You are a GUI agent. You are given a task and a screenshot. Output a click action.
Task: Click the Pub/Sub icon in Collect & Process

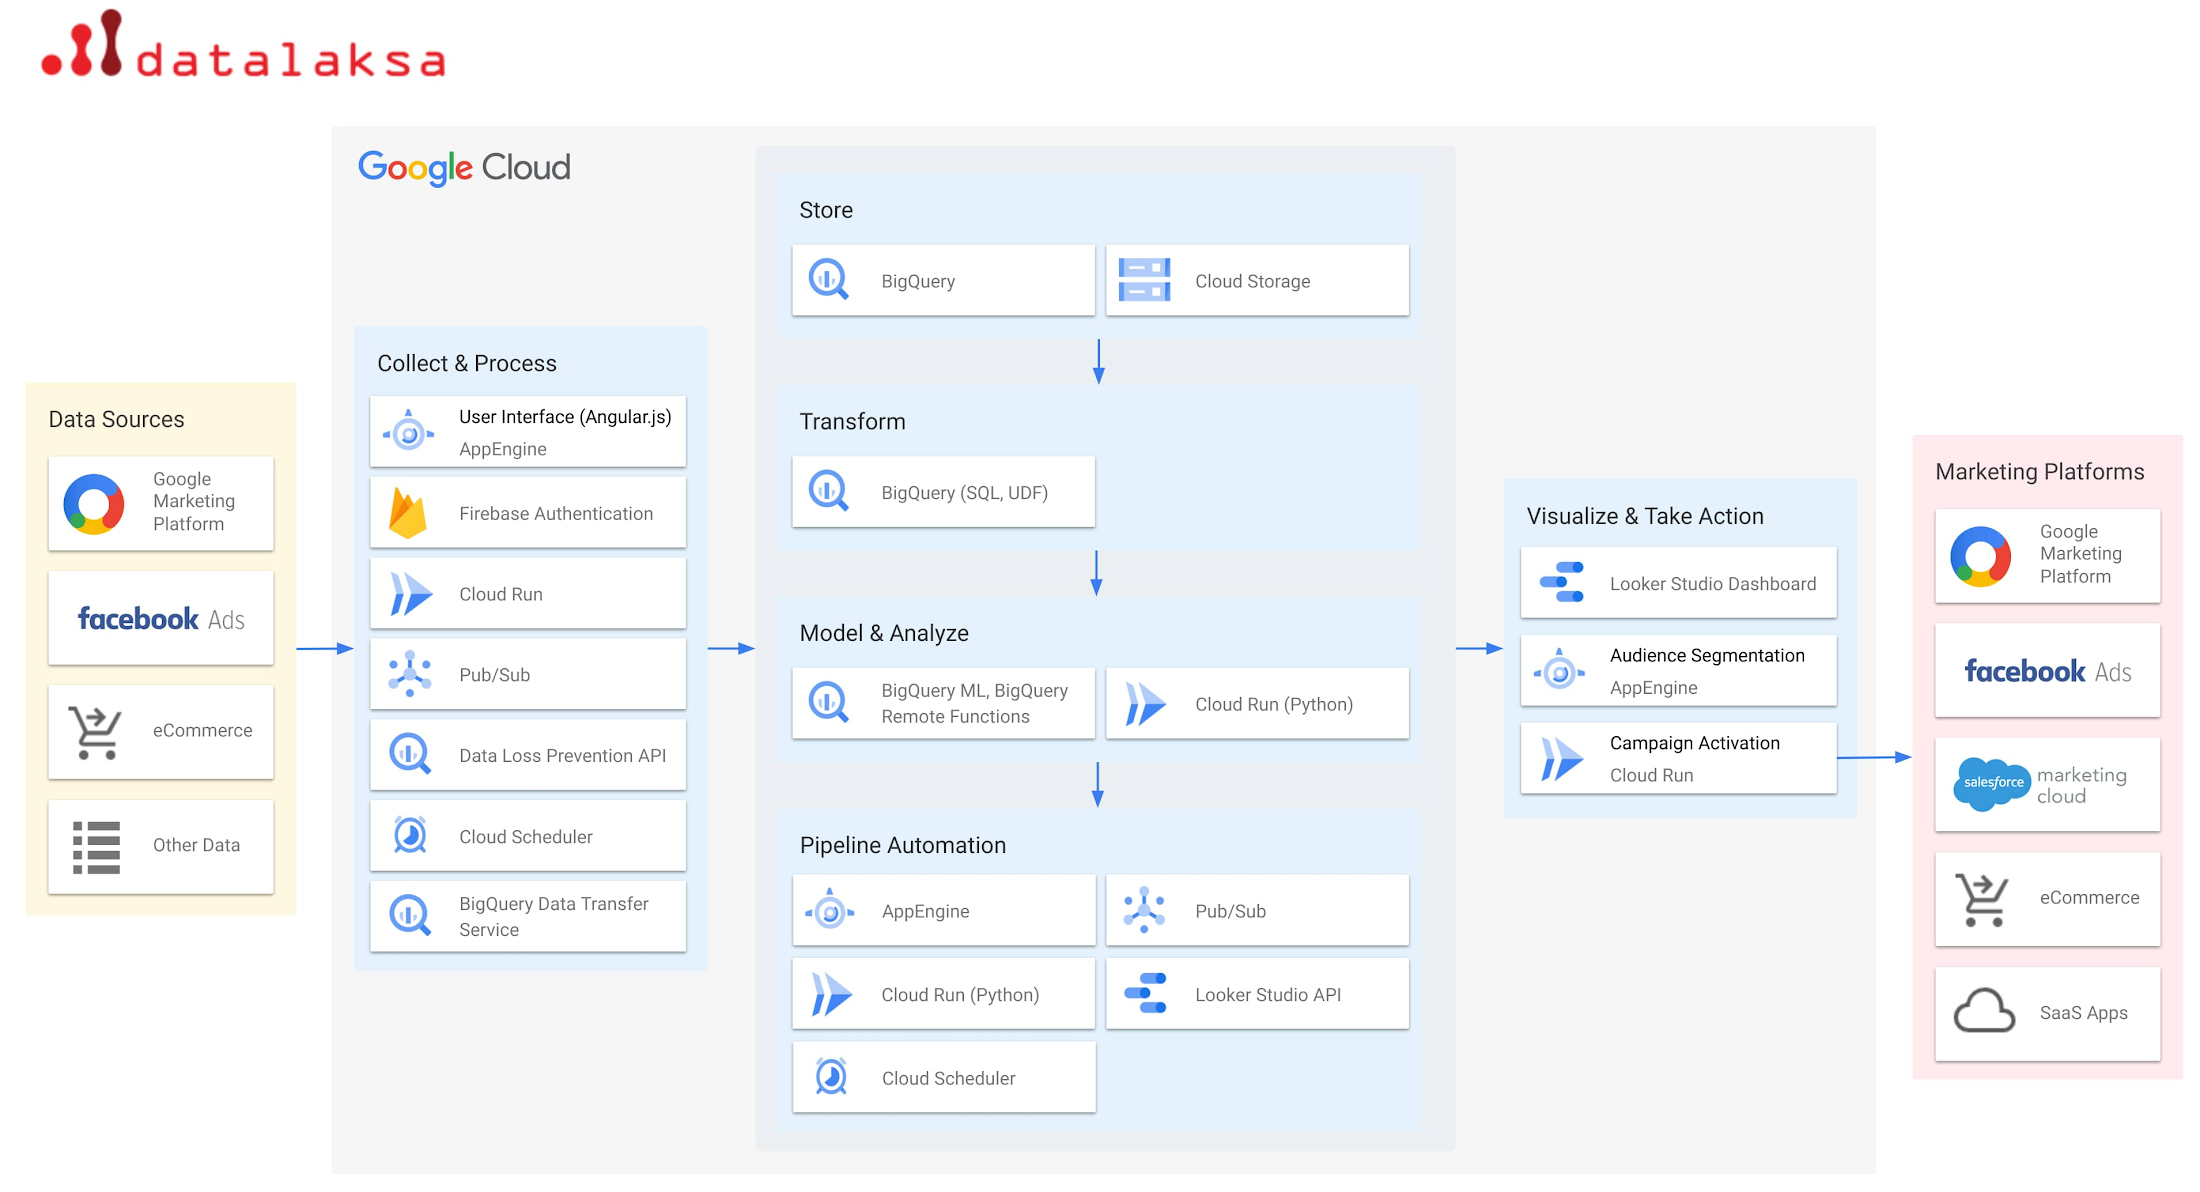coord(409,674)
